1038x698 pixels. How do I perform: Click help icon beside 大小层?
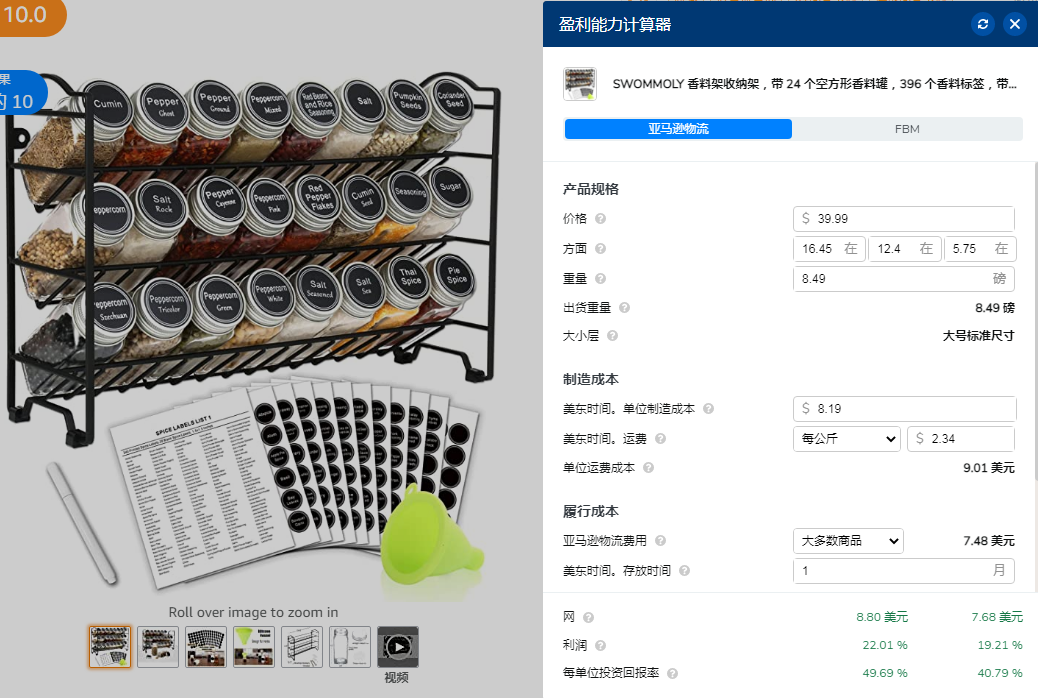612,336
